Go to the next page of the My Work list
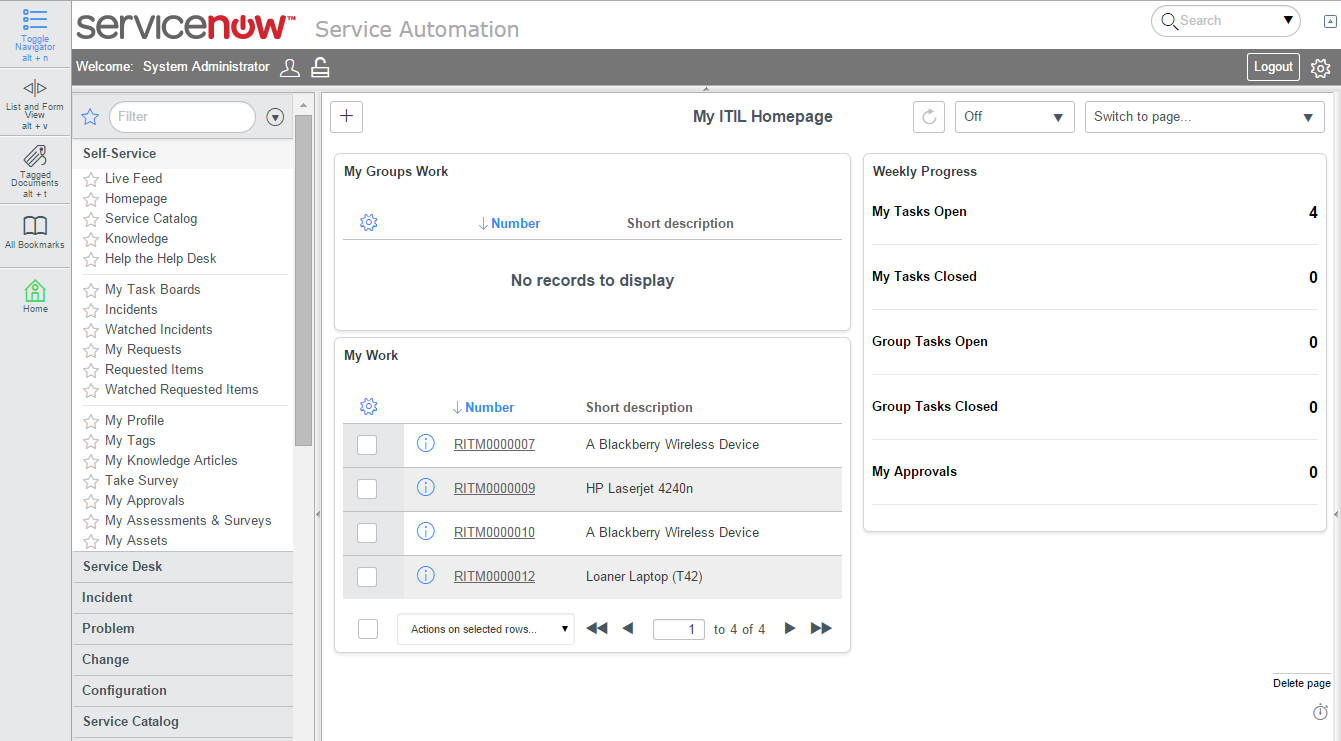The width and height of the screenshot is (1341, 741). pyautogui.click(x=790, y=628)
